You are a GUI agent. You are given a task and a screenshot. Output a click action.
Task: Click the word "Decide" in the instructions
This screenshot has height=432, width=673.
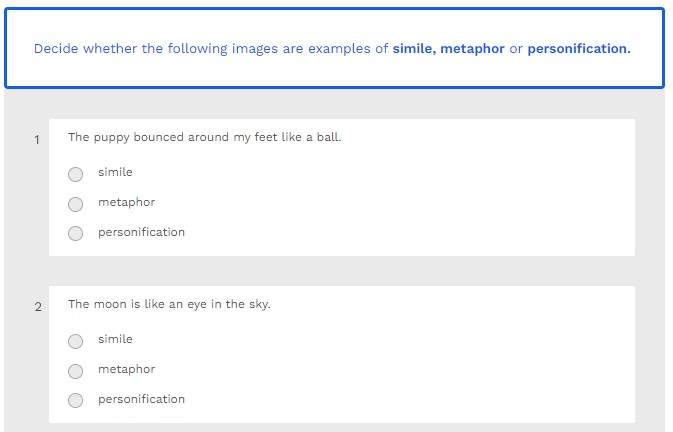(x=56, y=48)
